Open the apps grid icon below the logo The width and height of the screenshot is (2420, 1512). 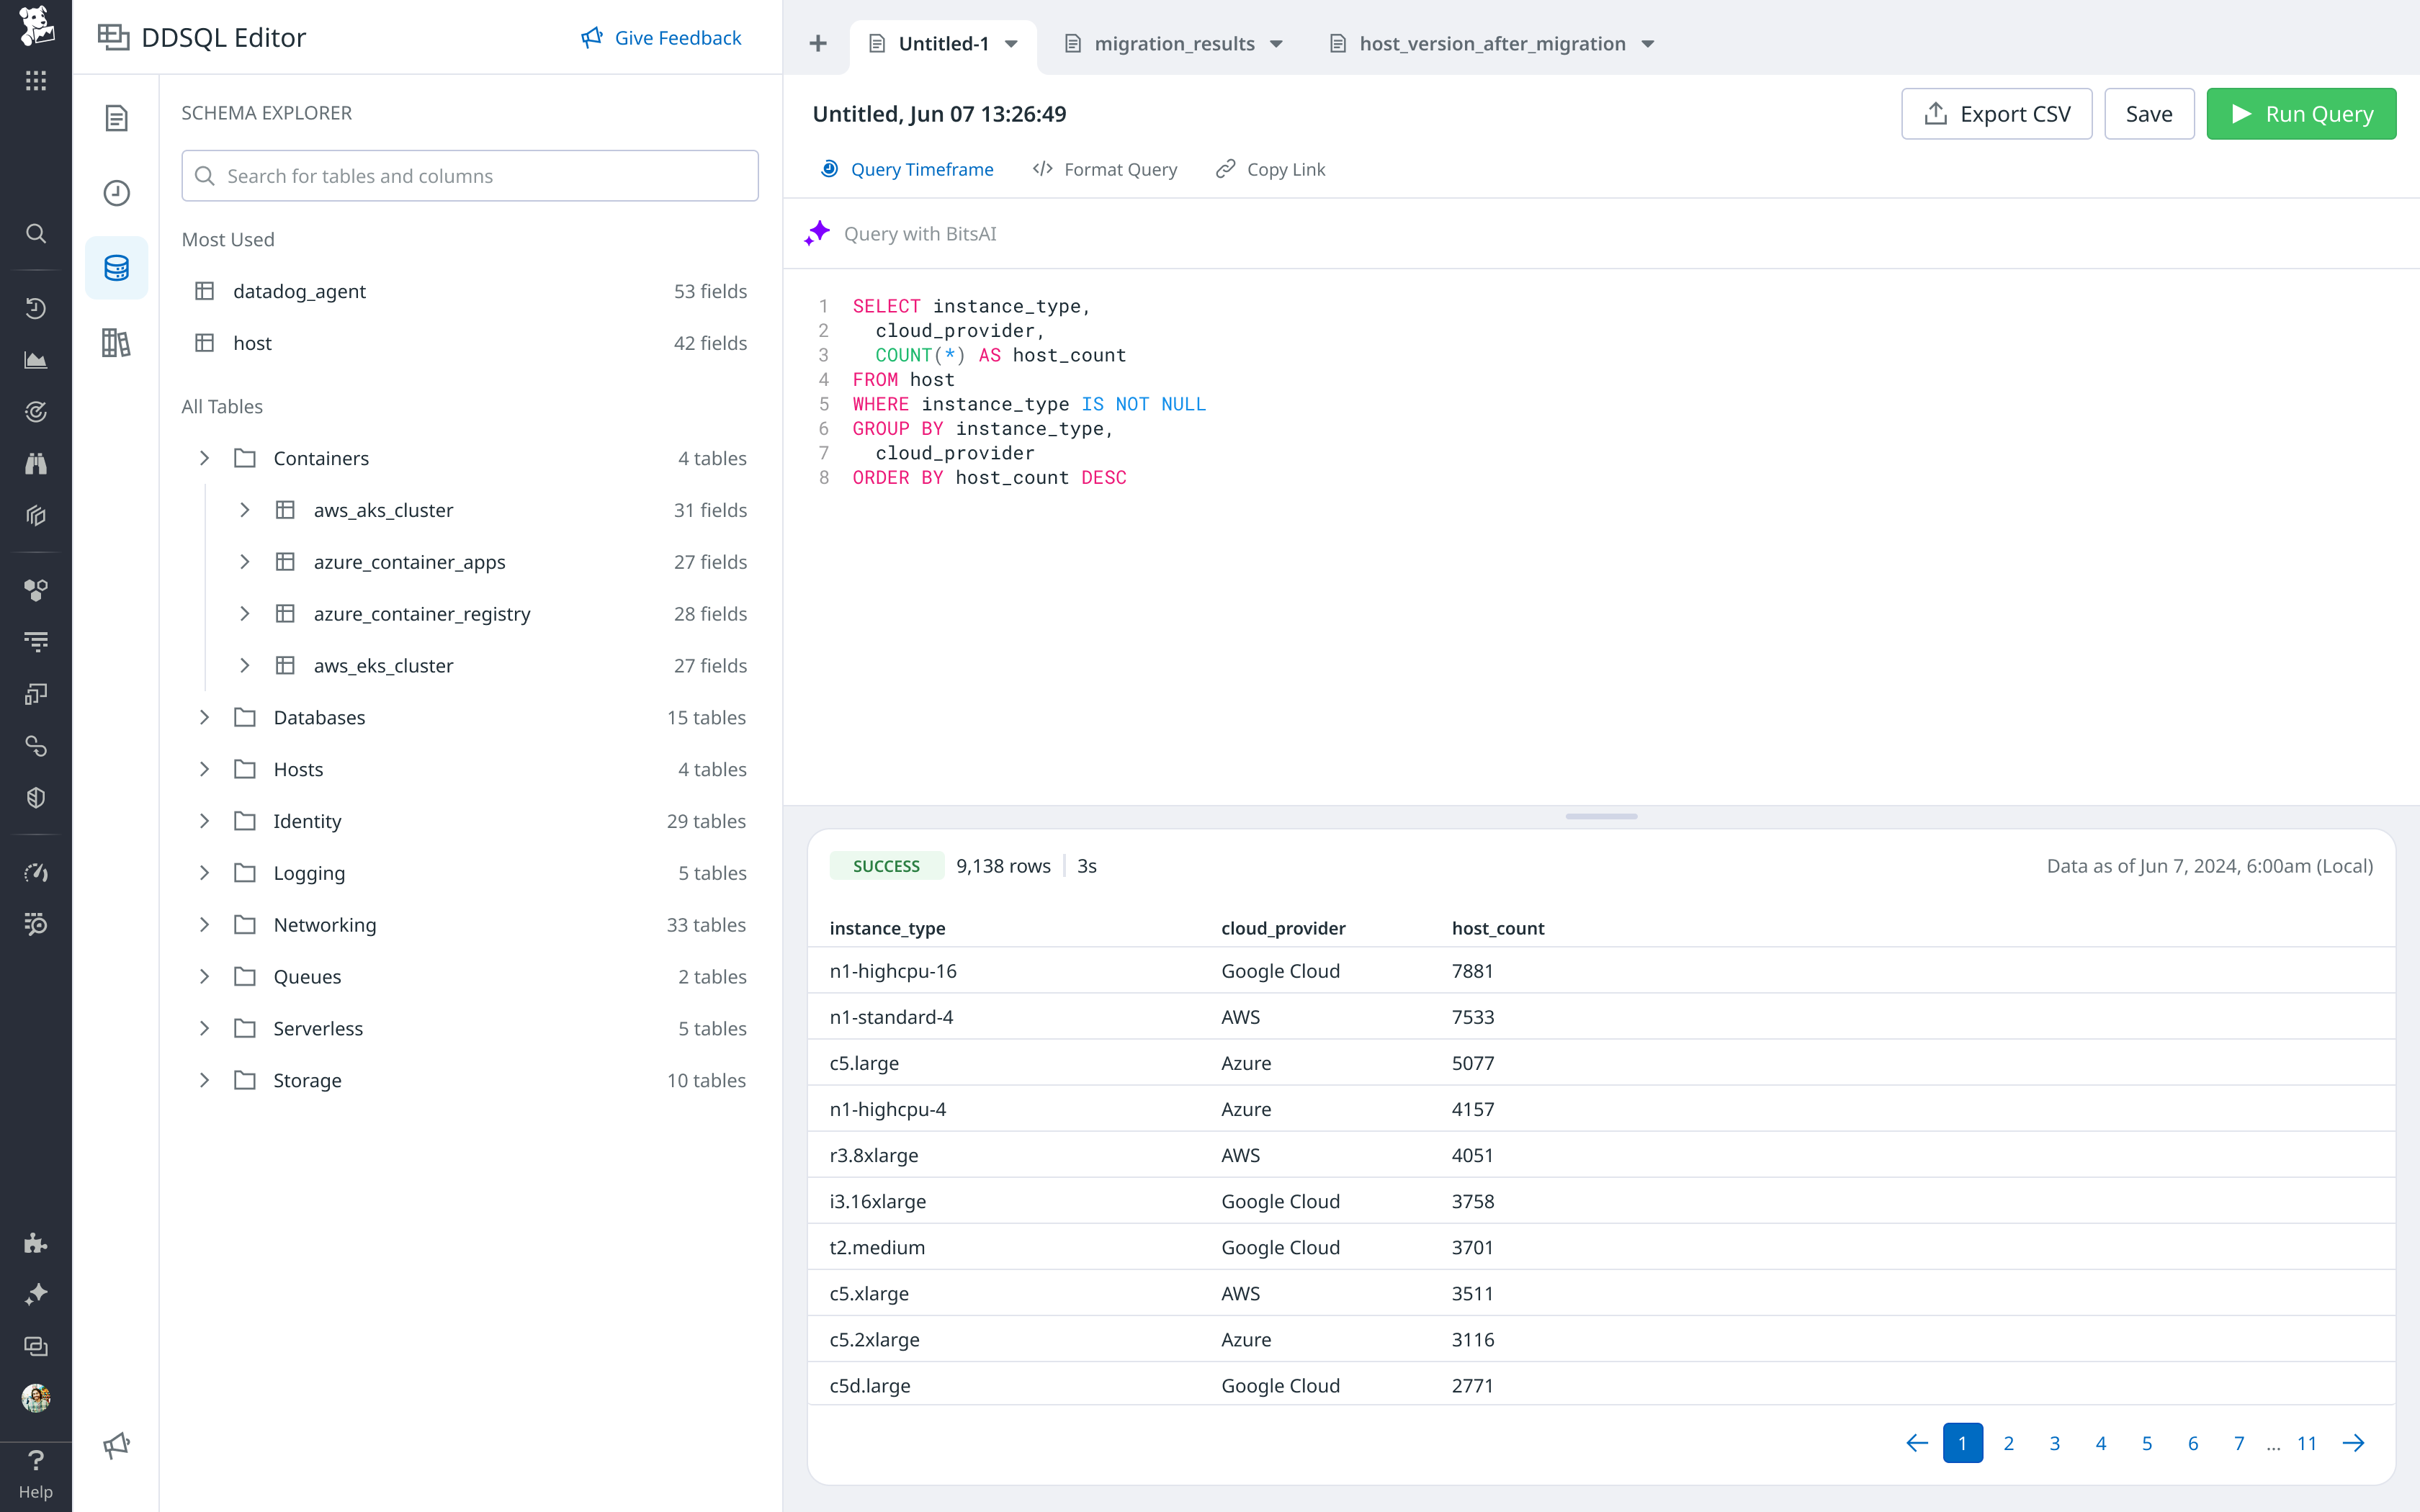(36, 81)
